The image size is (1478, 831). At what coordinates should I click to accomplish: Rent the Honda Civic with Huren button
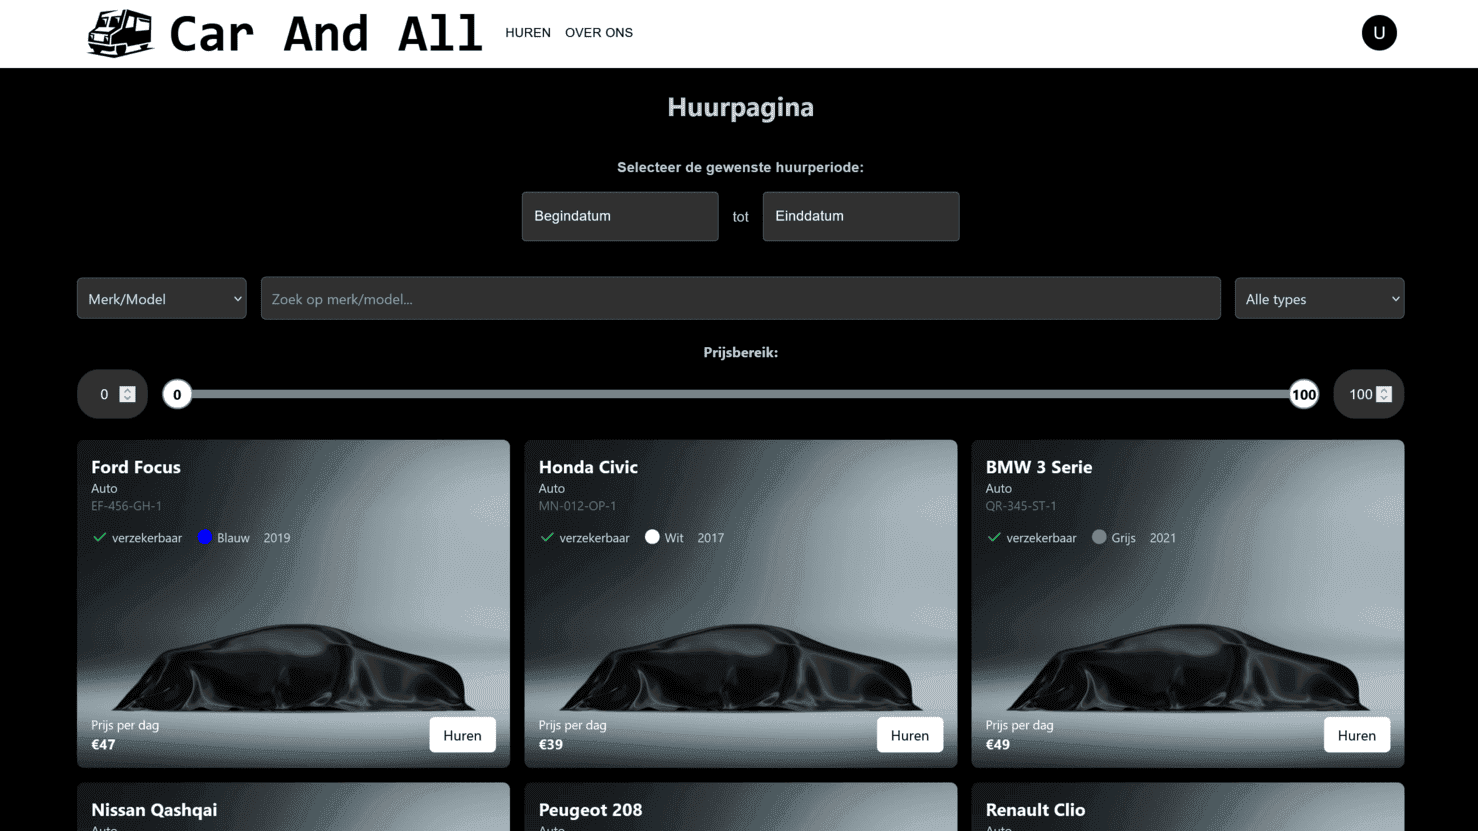click(x=910, y=735)
